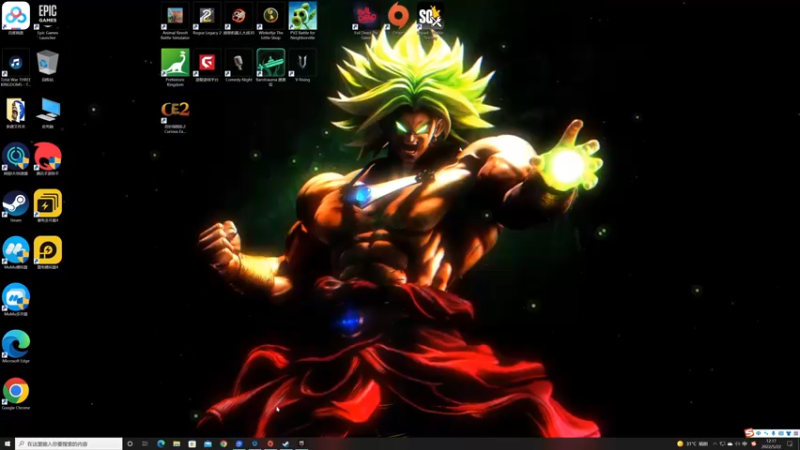Launch MuMu multi-instance shortcut
Viewport: 800px width, 450px height.
click(x=16, y=299)
